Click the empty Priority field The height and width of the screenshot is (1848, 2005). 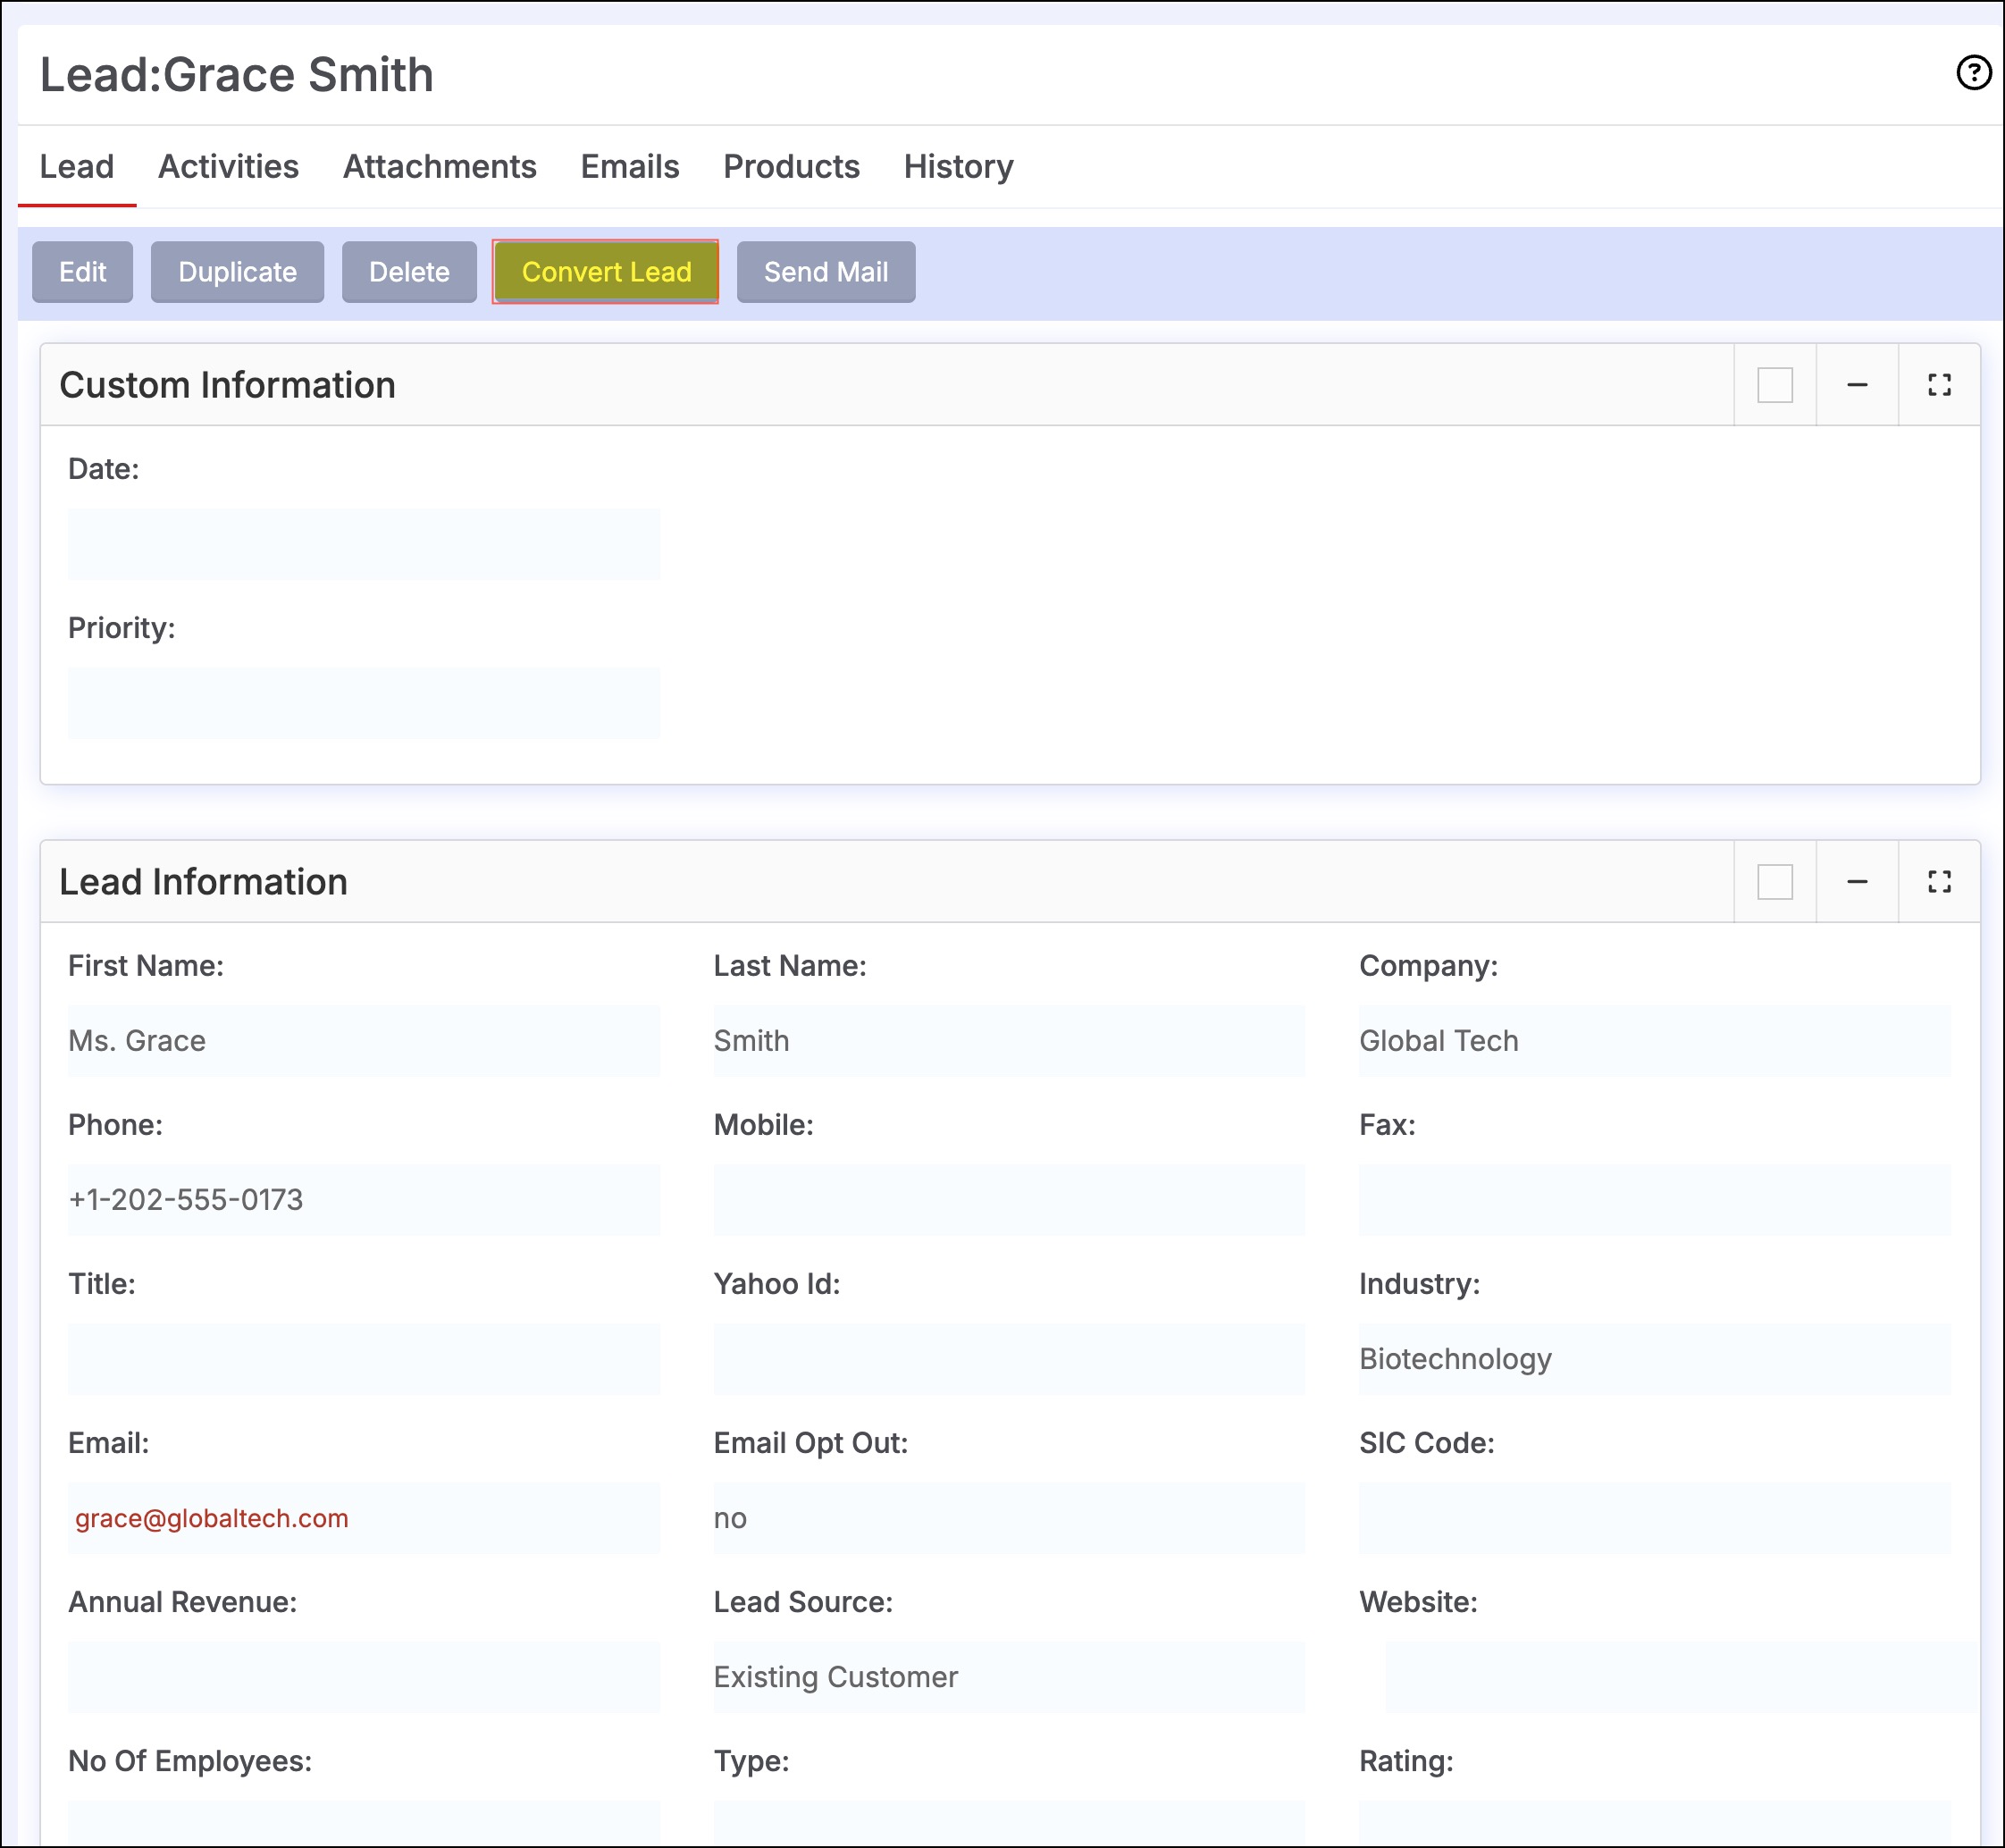pos(364,703)
